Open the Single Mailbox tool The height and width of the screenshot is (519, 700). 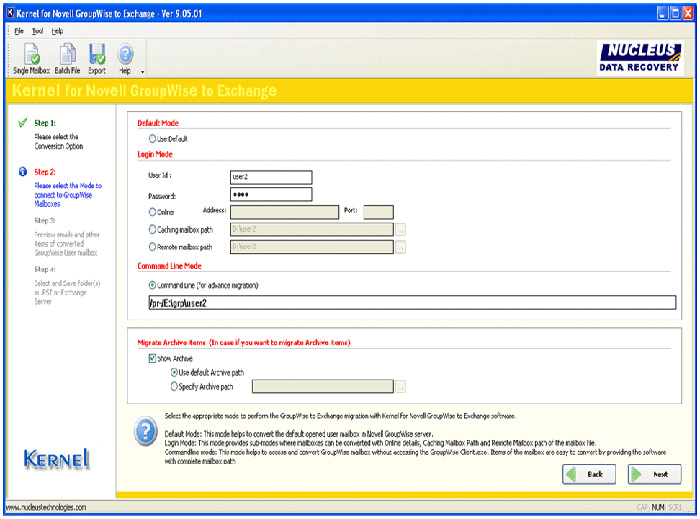31,58
